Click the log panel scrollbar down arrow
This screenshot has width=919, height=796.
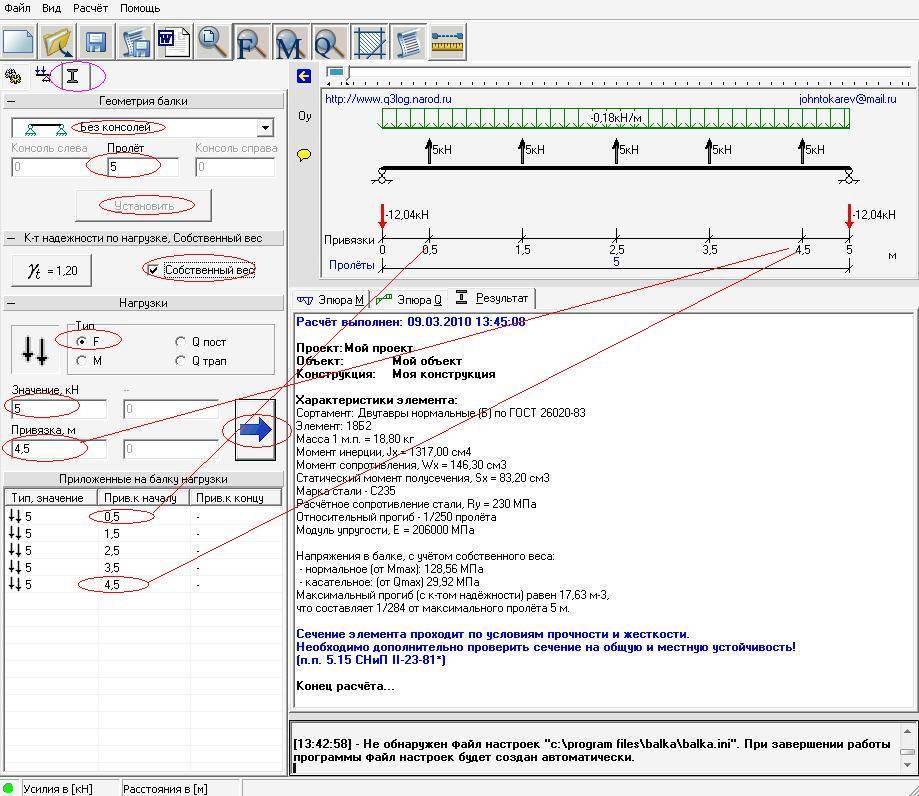click(908, 765)
